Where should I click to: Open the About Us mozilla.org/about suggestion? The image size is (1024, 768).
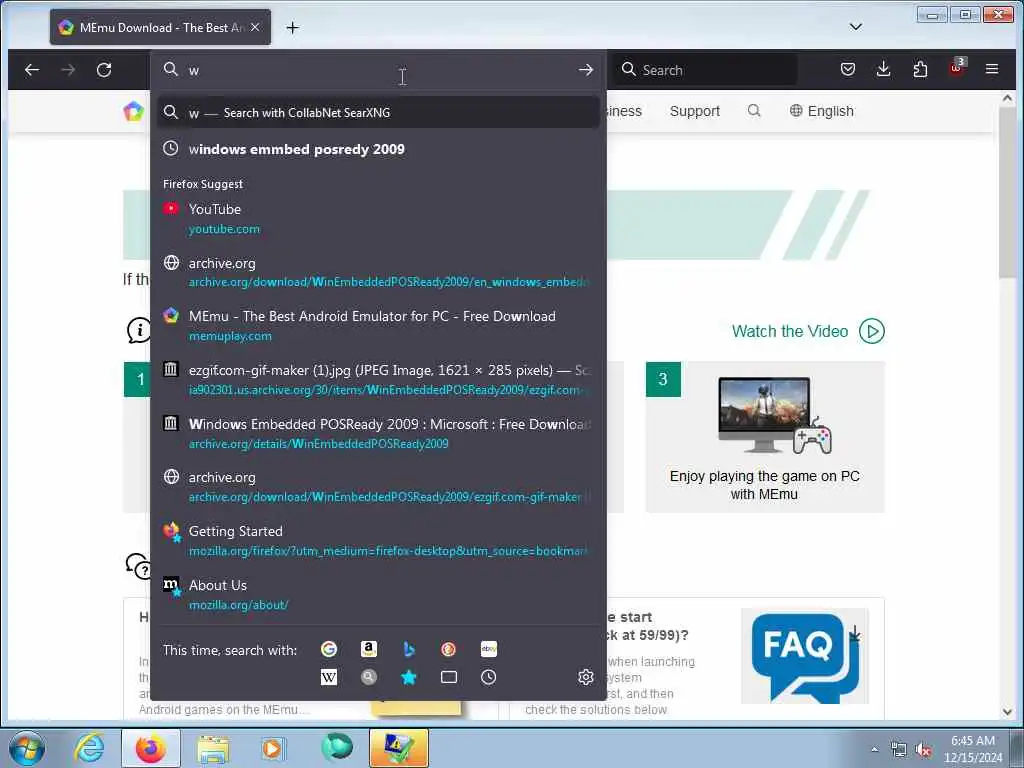[378, 594]
